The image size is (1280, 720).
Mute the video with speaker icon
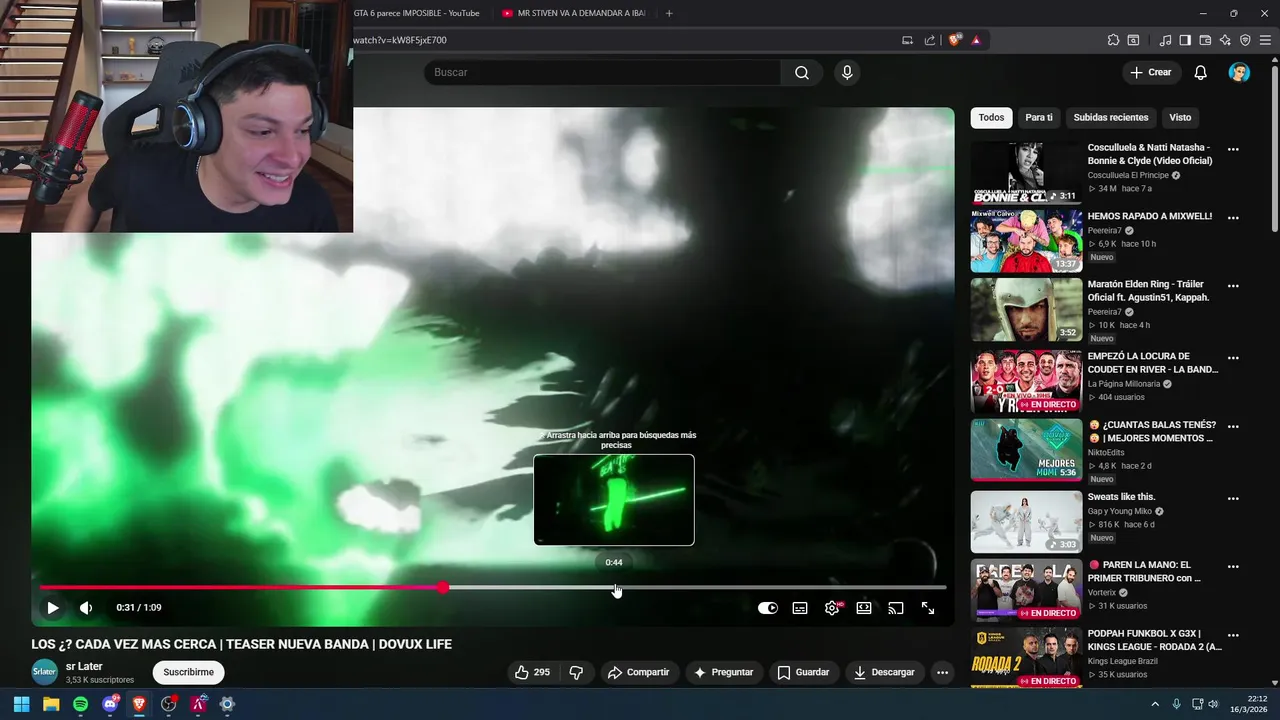click(x=86, y=608)
